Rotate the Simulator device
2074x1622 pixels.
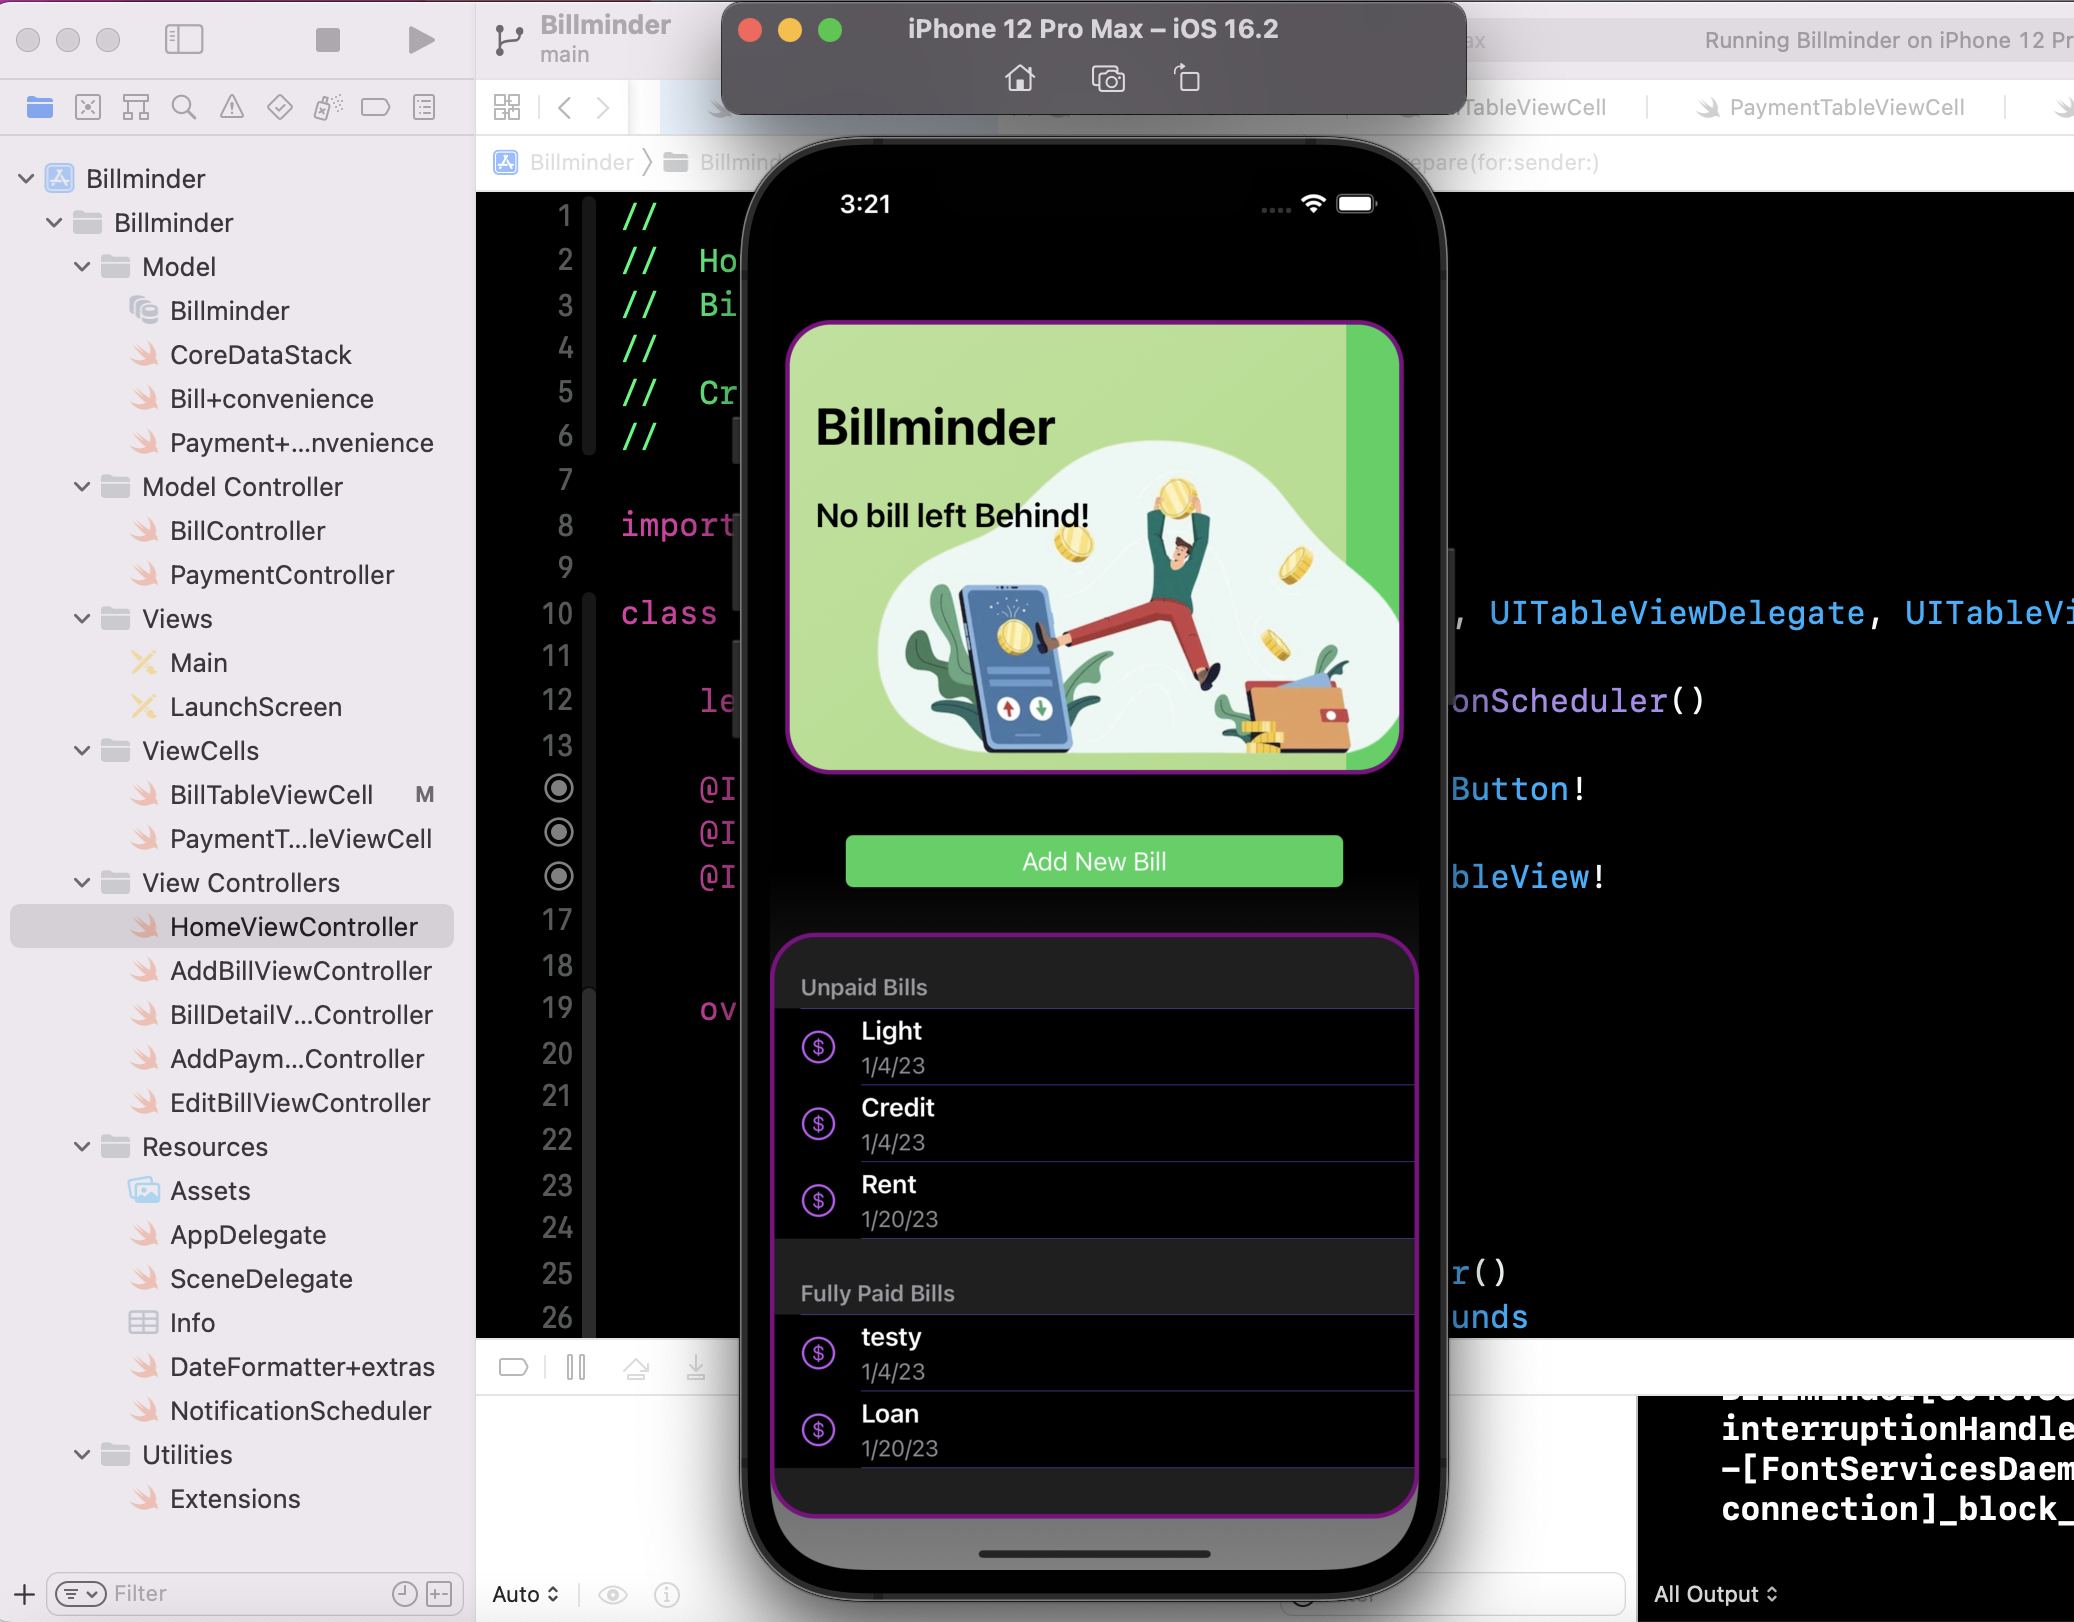tap(1187, 78)
